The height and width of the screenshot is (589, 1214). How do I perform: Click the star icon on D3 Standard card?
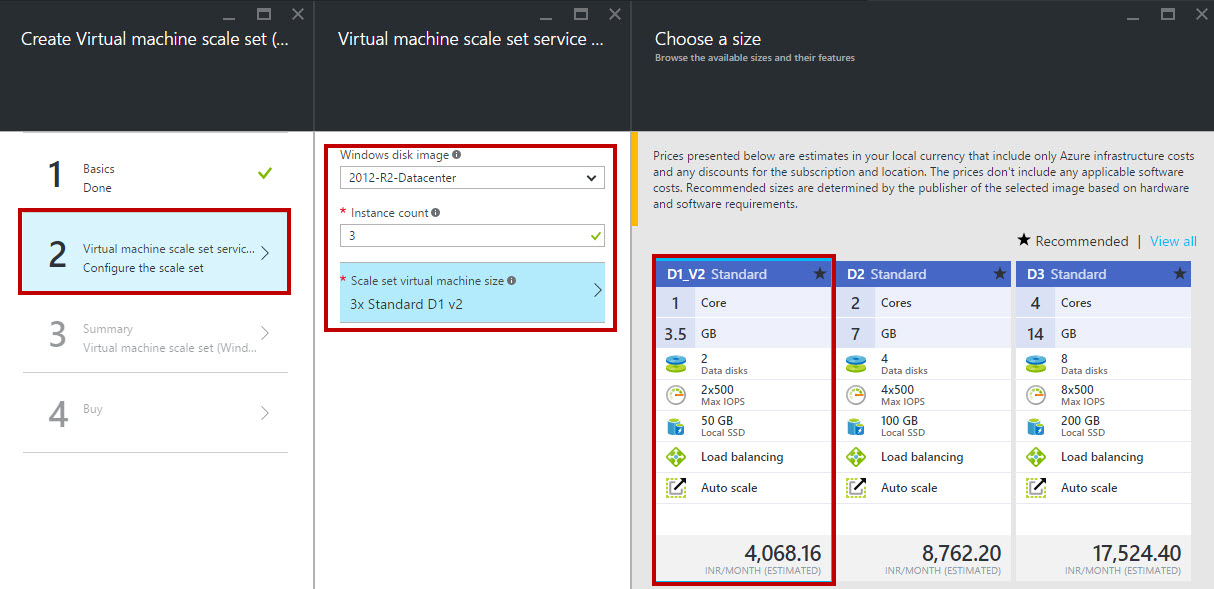(1180, 274)
